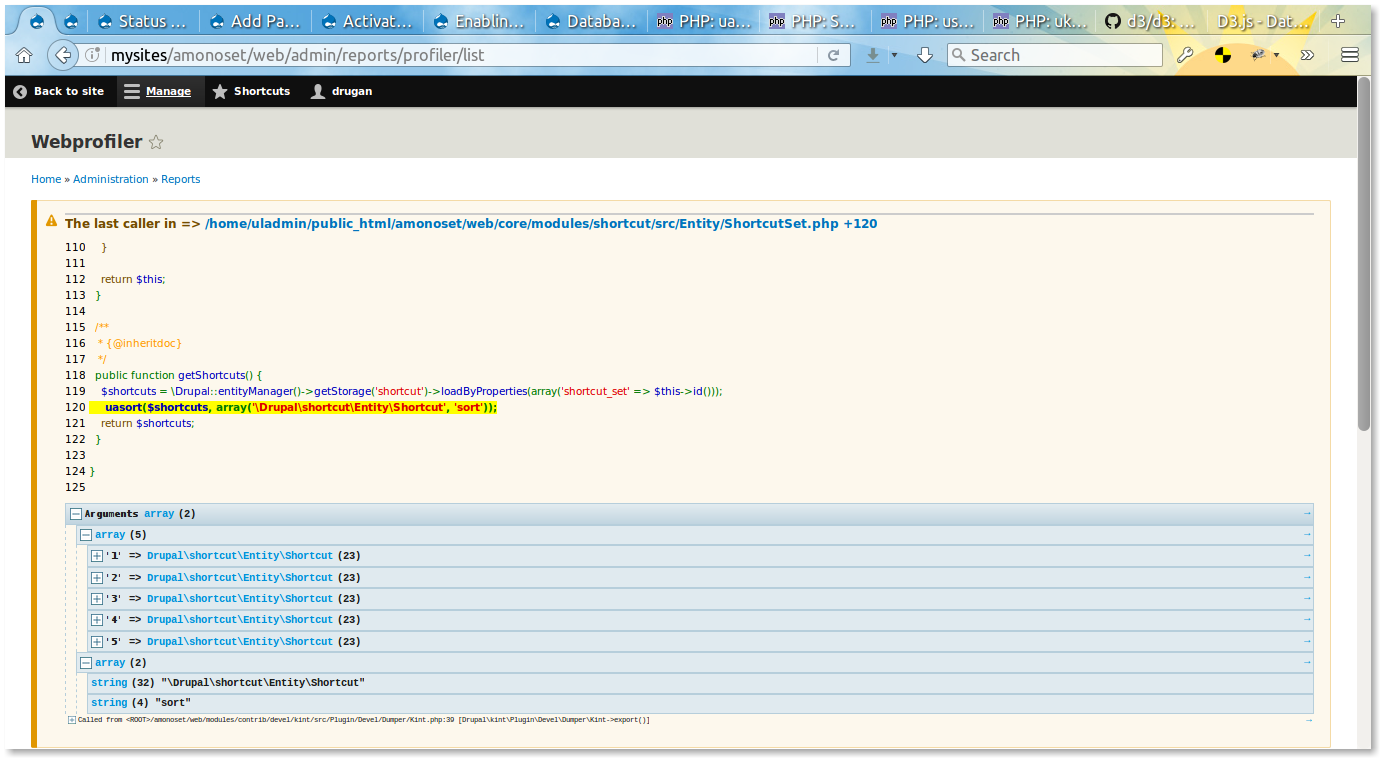The width and height of the screenshot is (1380, 758).
Task: Switch to the 'Add Pa...' tab
Action: point(254,21)
